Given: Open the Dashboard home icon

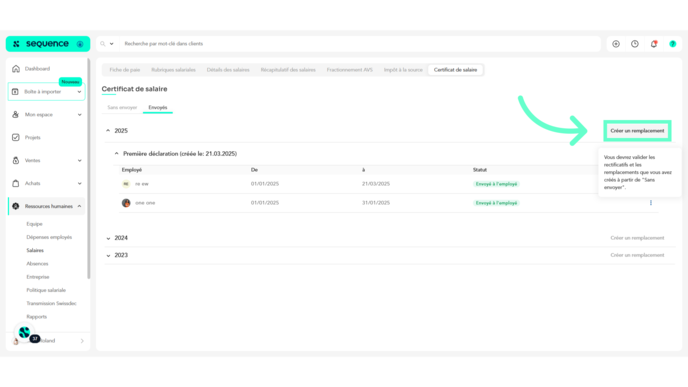Looking at the screenshot, I should point(16,69).
